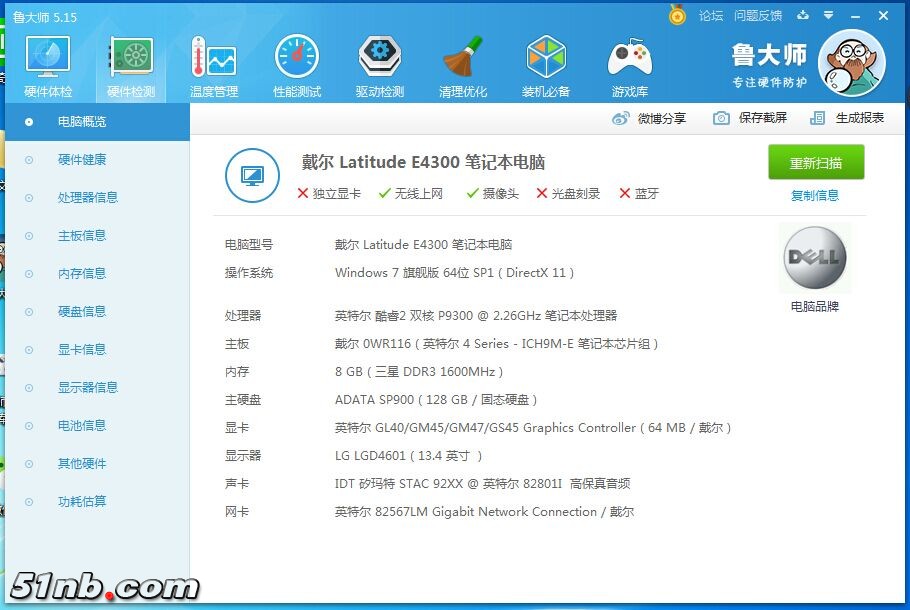Click the blue monitor icon beside the laptop name

click(252, 172)
